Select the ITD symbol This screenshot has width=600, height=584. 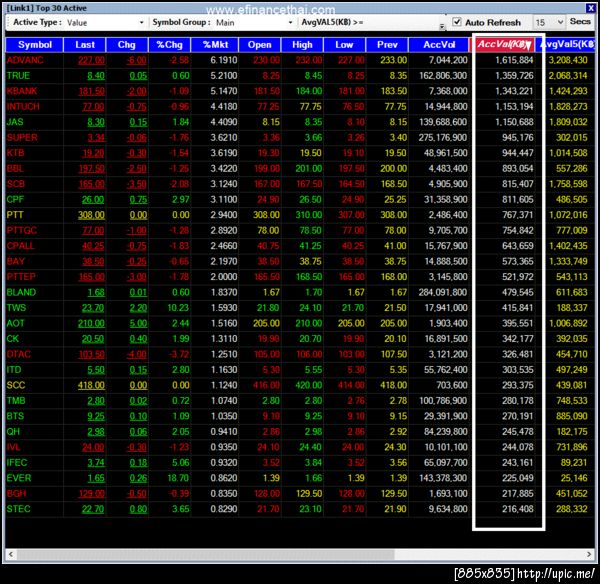click(x=14, y=370)
